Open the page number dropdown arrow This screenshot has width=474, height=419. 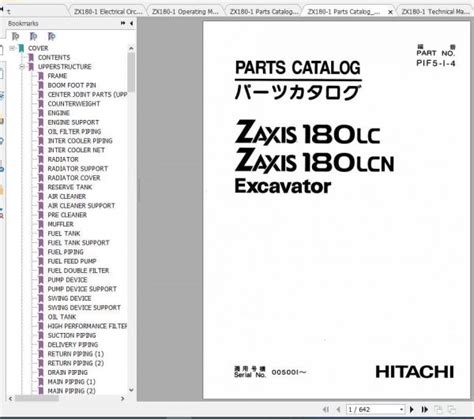401,409
